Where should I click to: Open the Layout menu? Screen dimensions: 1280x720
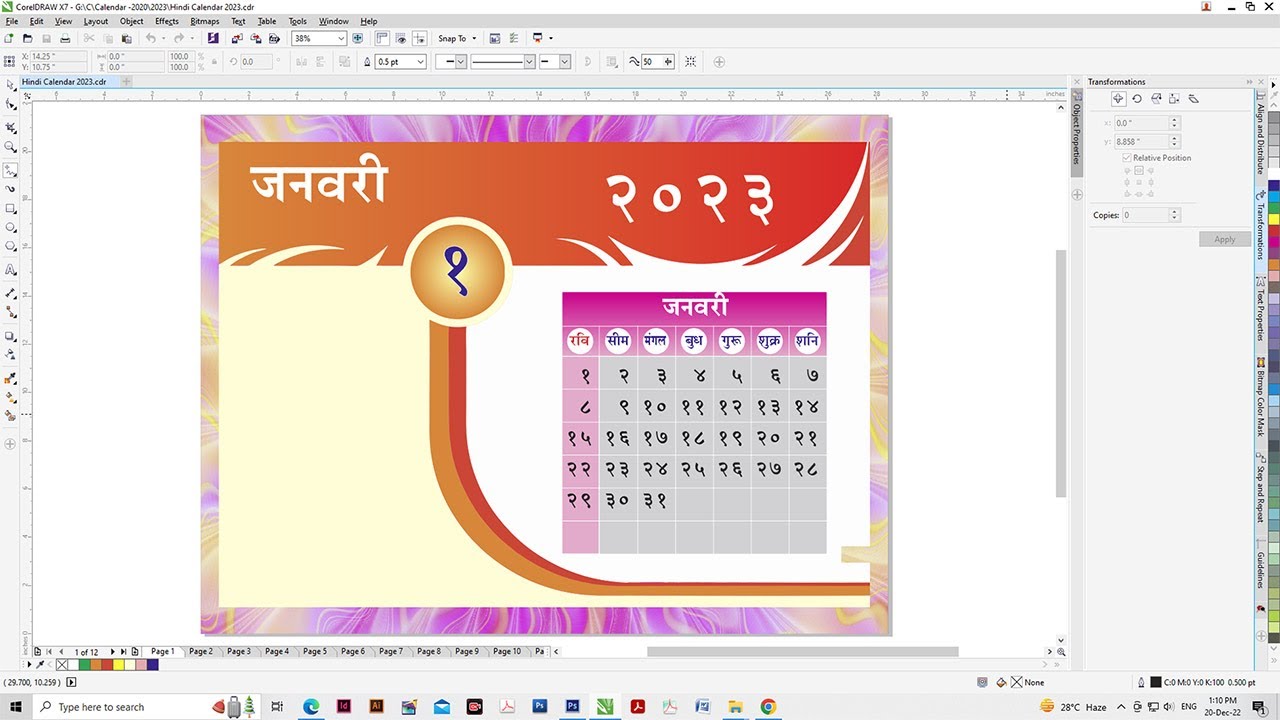coord(96,21)
